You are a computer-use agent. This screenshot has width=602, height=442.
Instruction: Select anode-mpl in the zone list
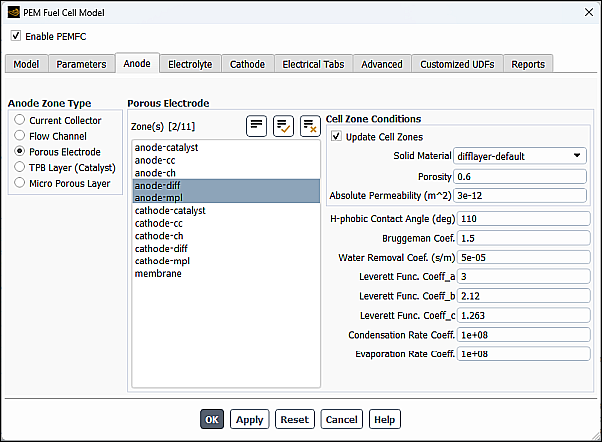226,197
